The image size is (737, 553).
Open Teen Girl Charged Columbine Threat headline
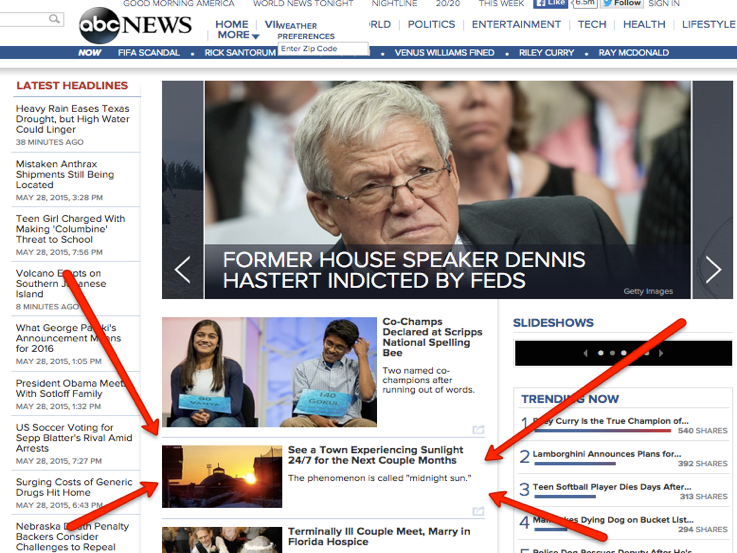click(x=71, y=229)
